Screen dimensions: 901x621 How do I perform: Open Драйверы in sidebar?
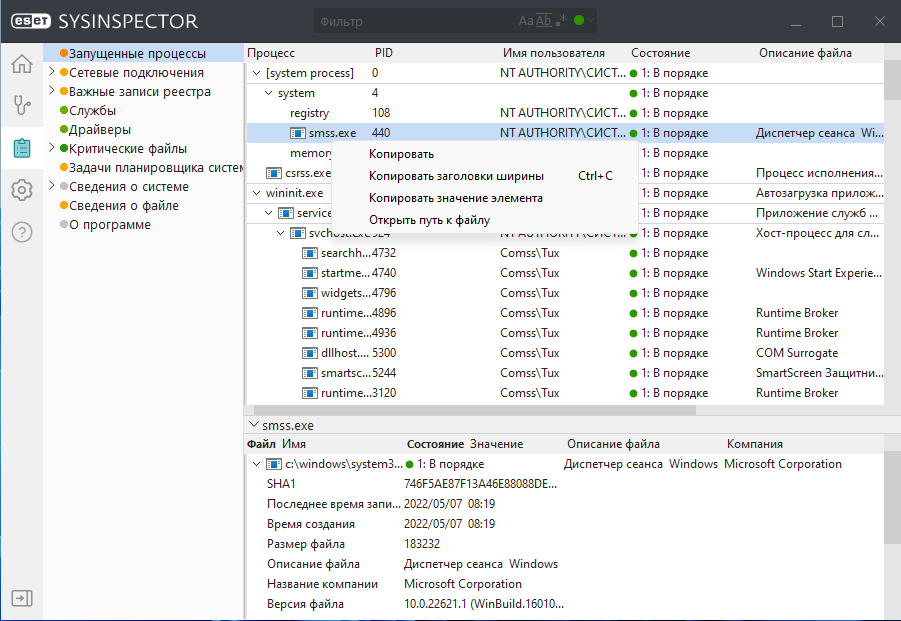coord(100,129)
